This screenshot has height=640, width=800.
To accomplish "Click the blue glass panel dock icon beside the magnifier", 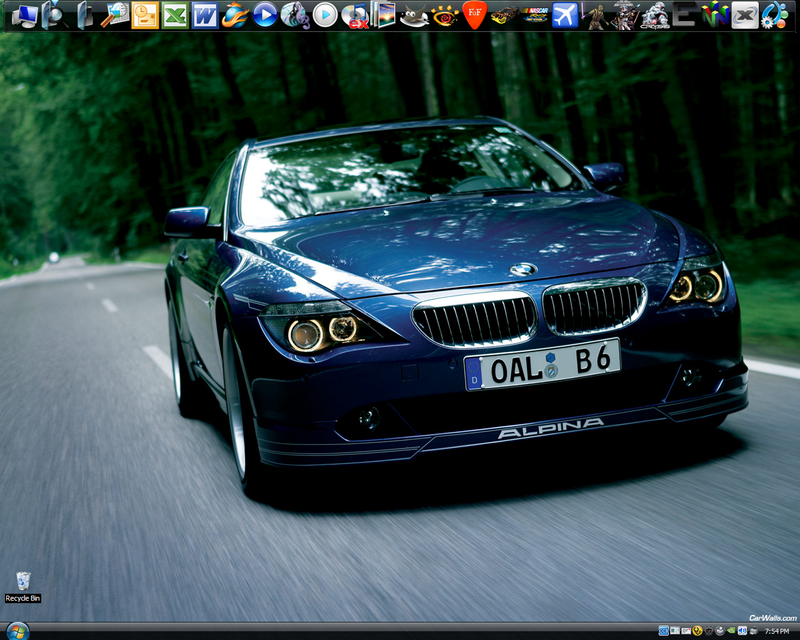I will 84,15.
